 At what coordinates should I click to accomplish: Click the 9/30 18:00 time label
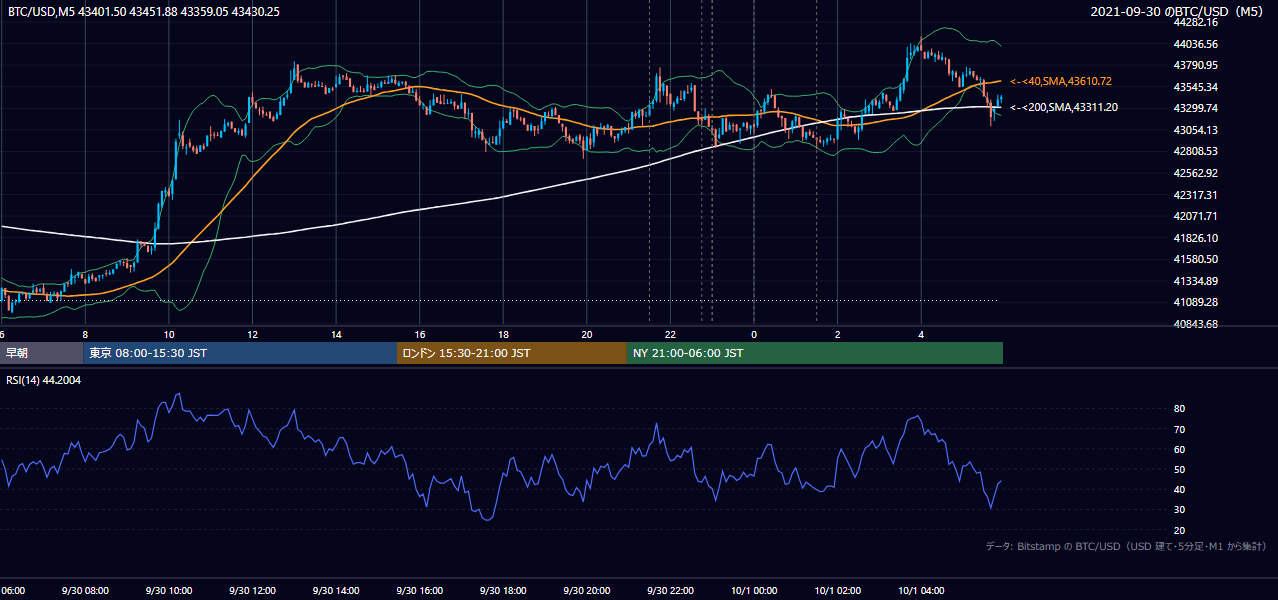pyautogui.click(x=502, y=591)
